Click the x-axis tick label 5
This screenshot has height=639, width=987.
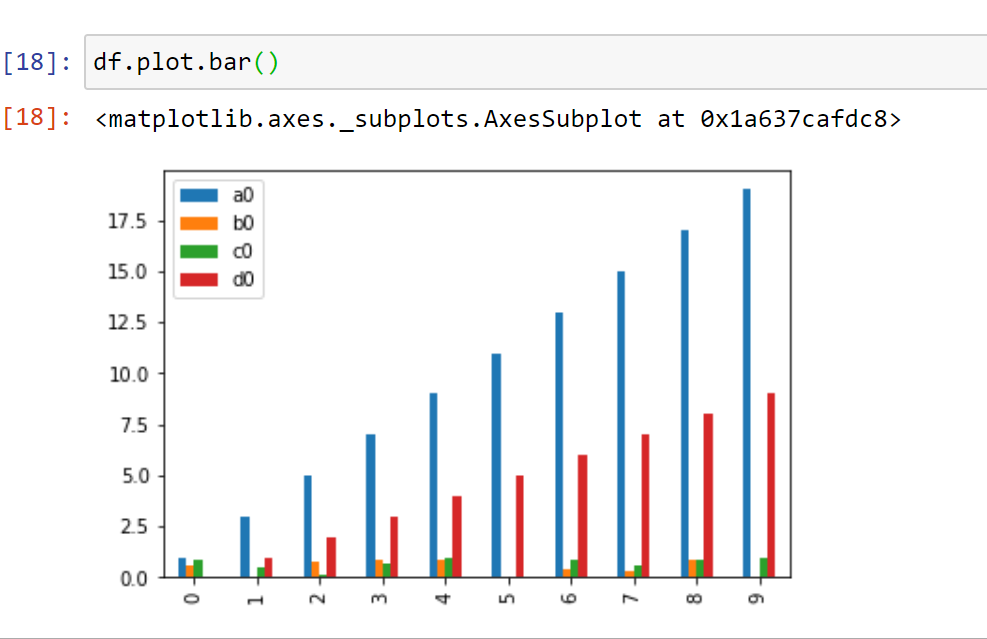click(x=506, y=598)
